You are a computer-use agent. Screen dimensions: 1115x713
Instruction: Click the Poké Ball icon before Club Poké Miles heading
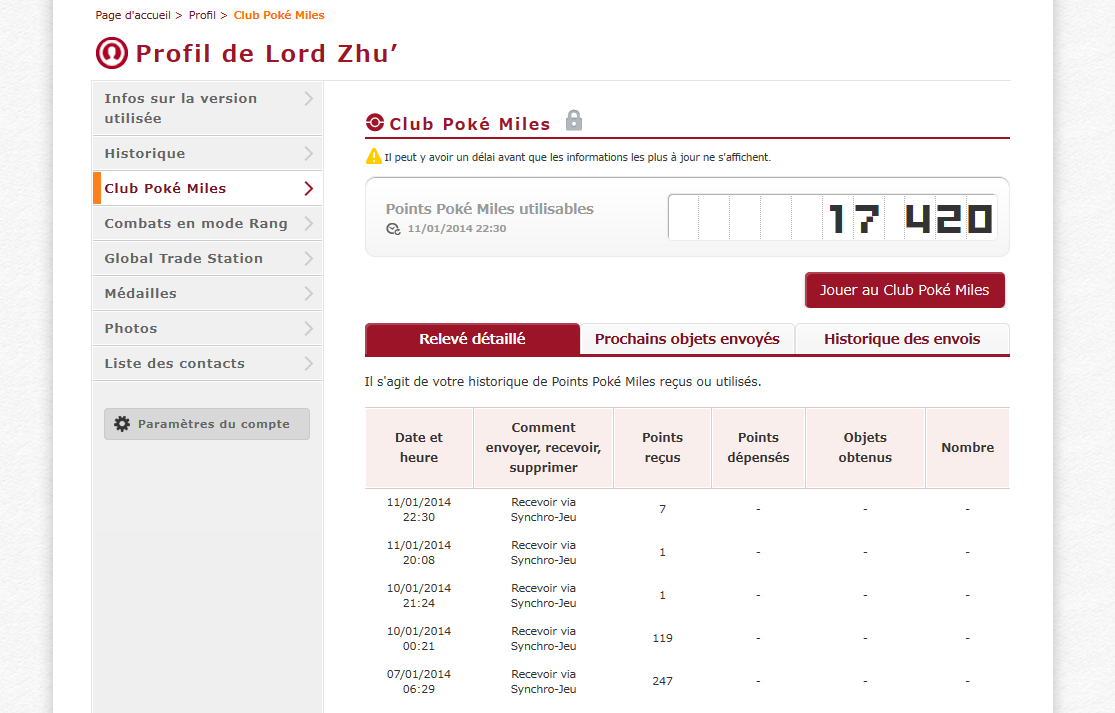click(x=375, y=122)
